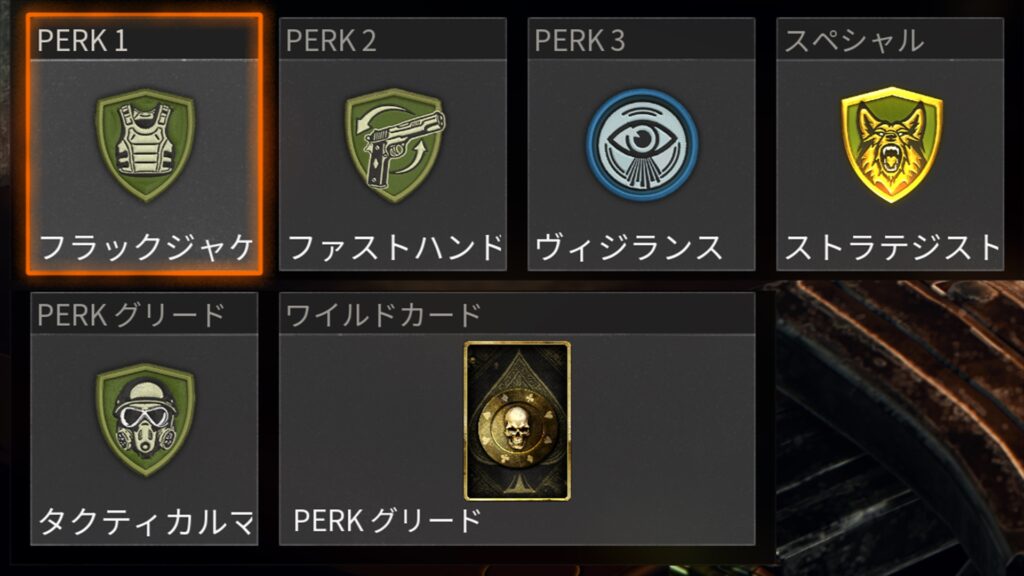1024x576 pixels.
Task: Click PERK グリード text under the wildcard
Action: point(388,521)
